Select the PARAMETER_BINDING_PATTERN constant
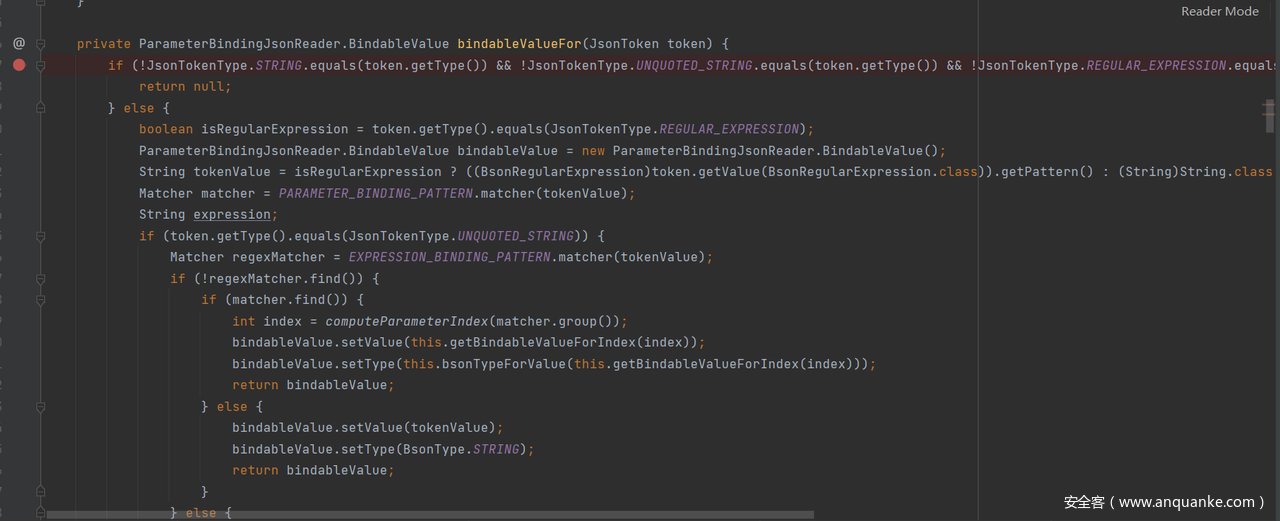The width and height of the screenshot is (1280, 521). point(376,193)
